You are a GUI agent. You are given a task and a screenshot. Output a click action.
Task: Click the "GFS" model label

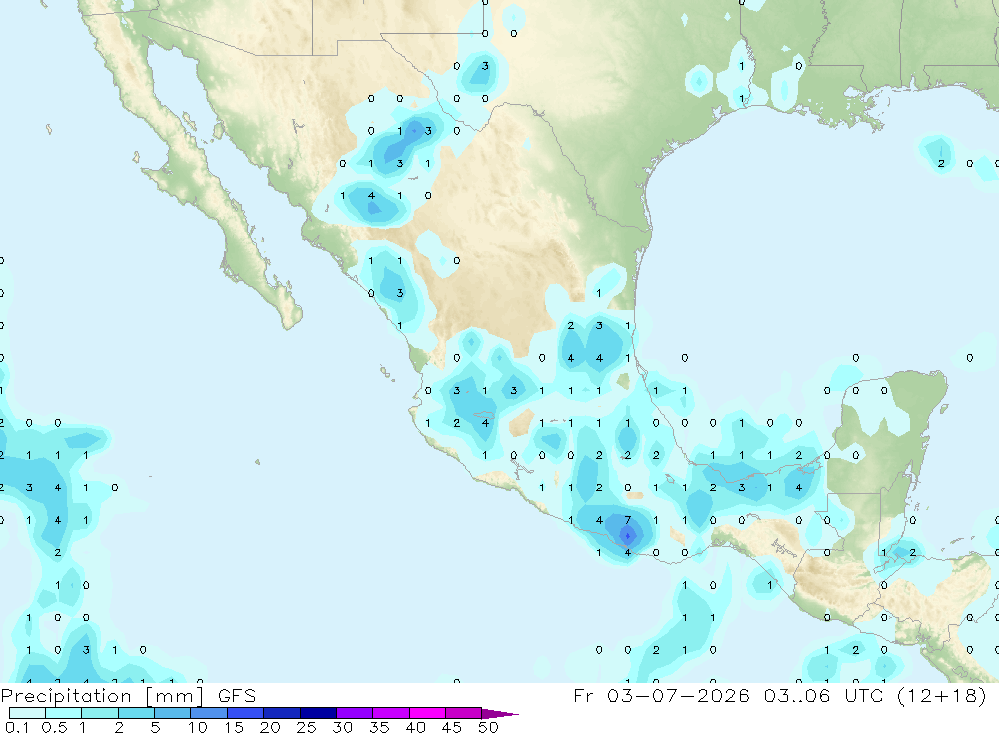(237, 695)
